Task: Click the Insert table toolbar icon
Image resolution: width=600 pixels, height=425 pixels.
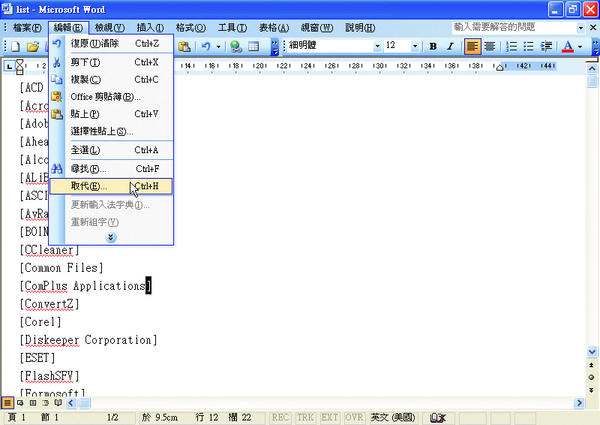Action: [253, 47]
